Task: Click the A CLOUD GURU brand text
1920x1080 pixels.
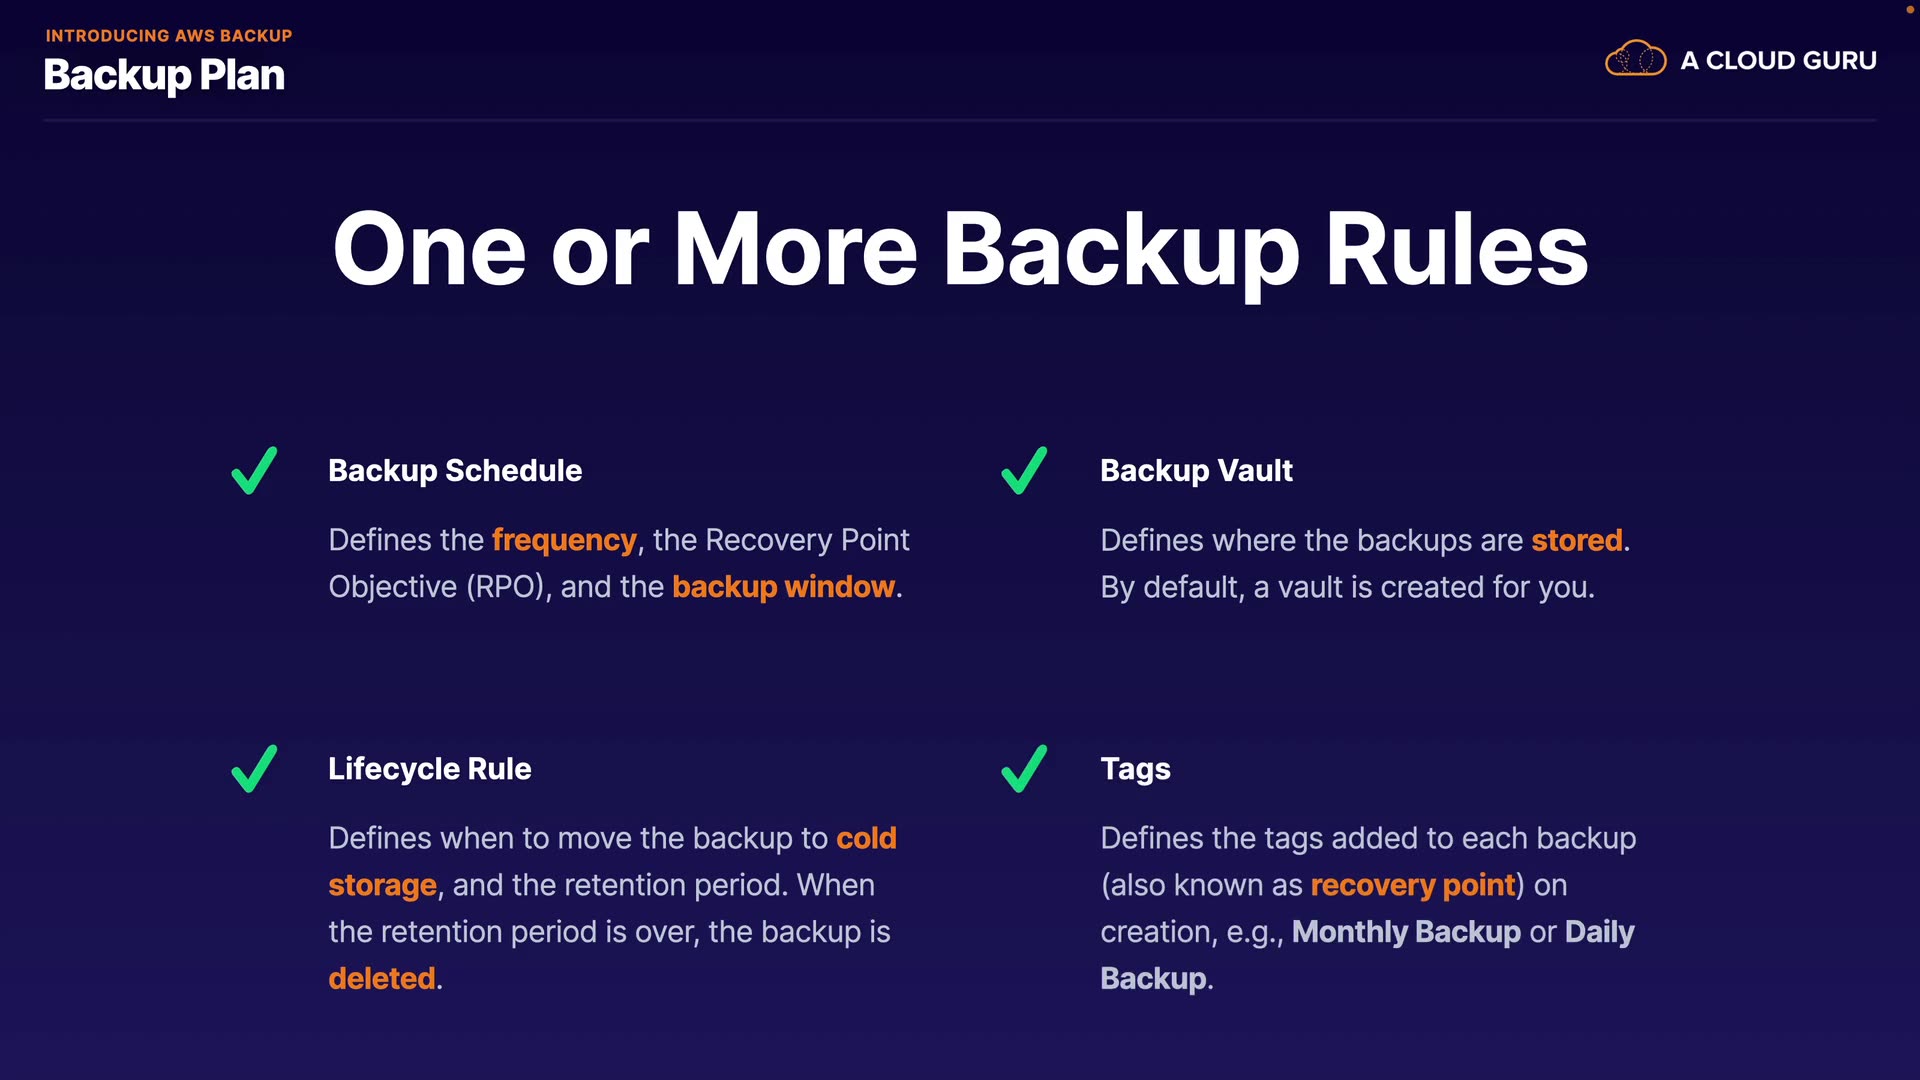Action: click(x=1778, y=61)
